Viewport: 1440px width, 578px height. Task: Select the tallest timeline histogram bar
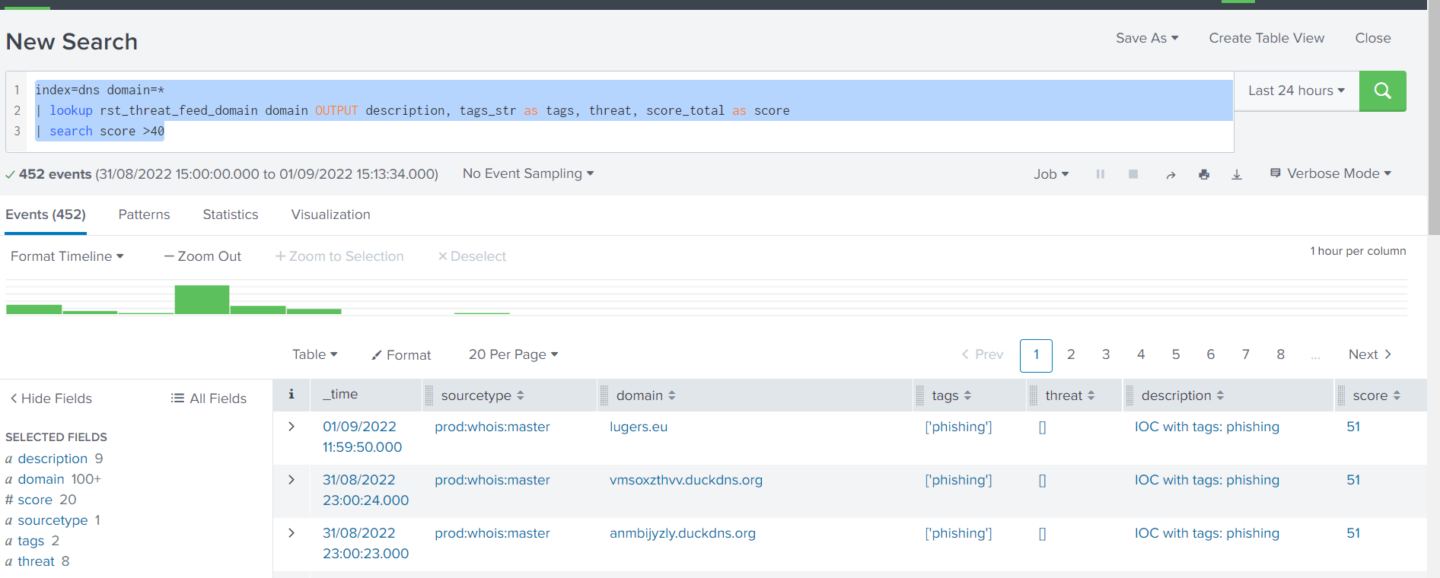(x=201, y=298)
